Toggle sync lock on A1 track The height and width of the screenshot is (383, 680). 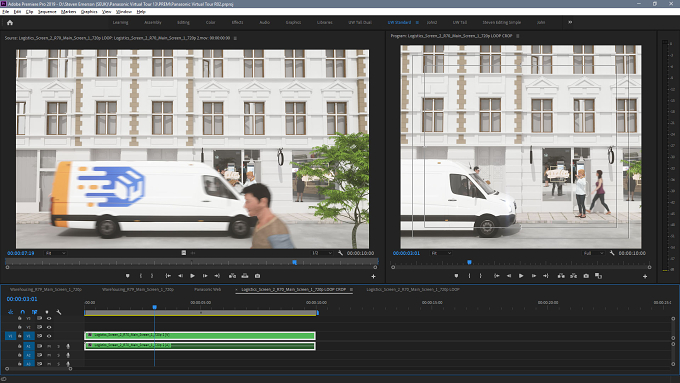[x=39, y=346]
